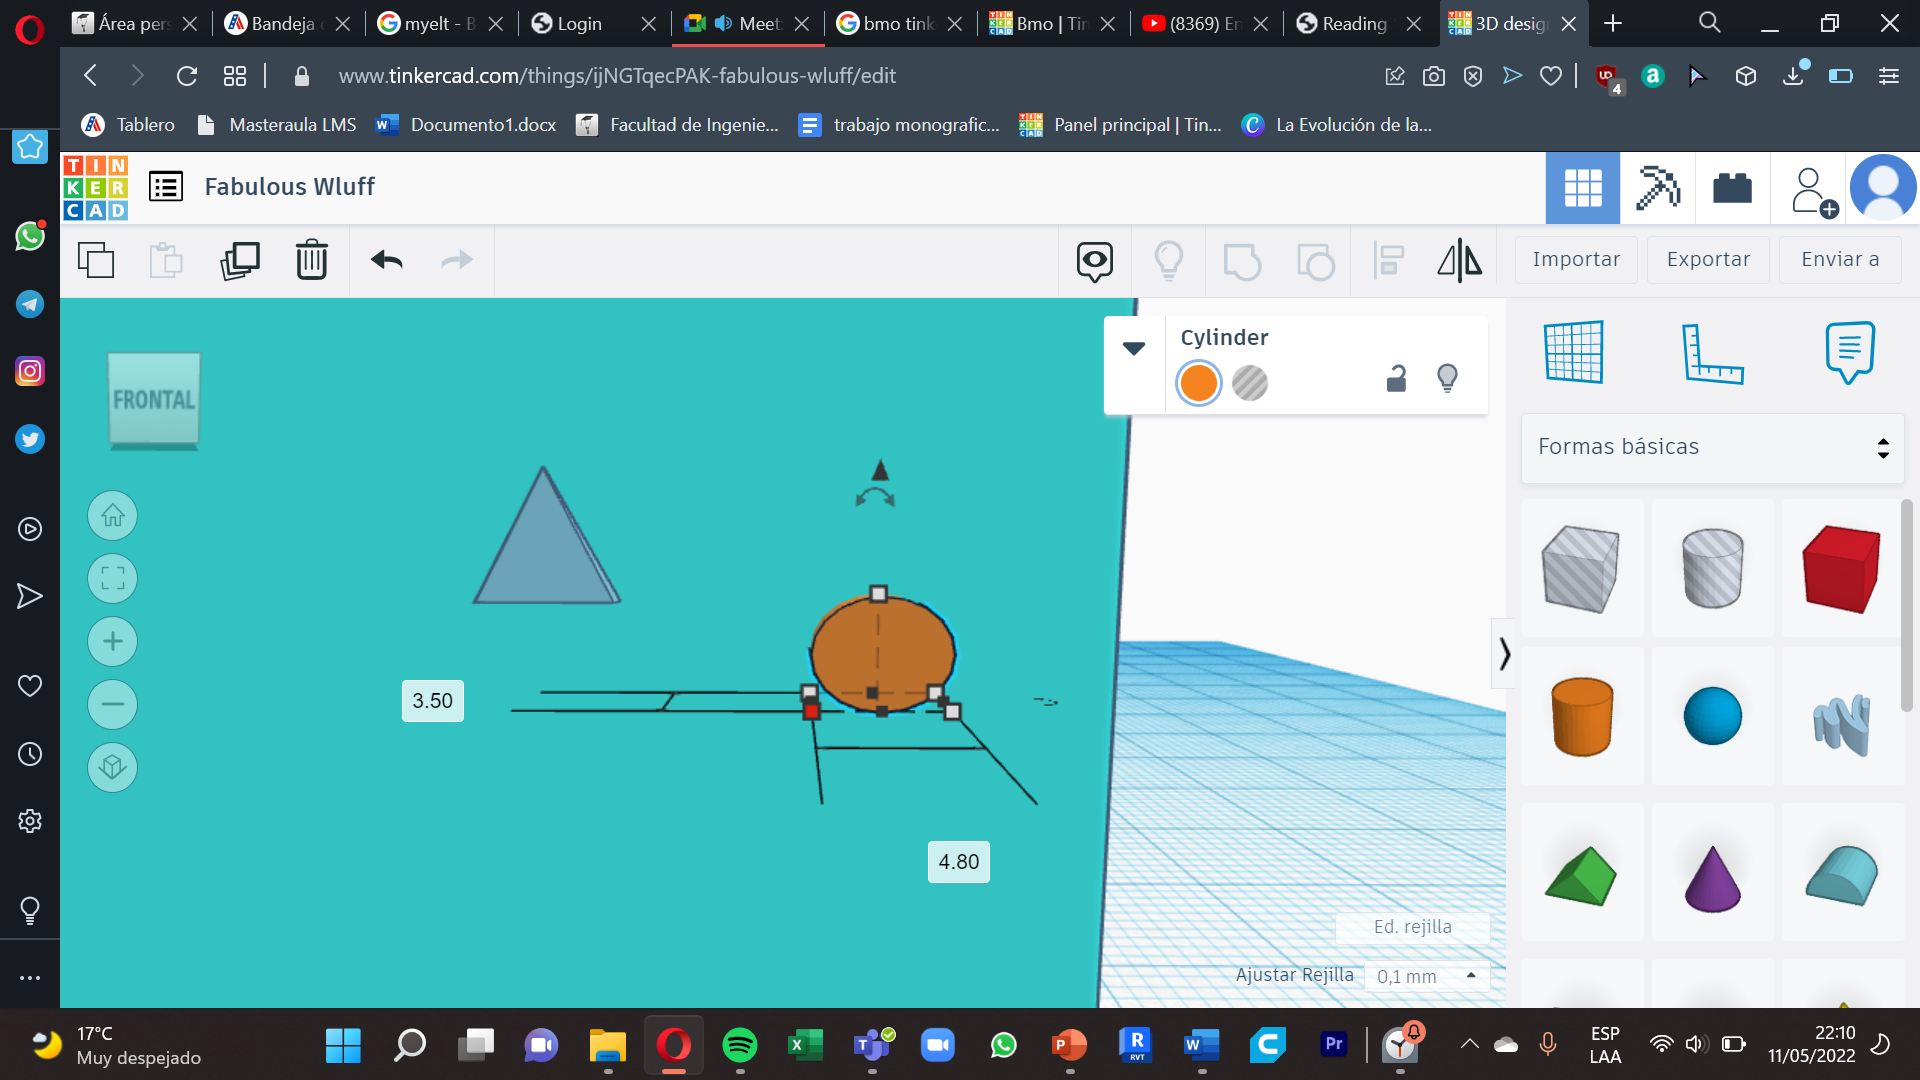This screenshot has height=1080, width=1920.
Task: Pick the striped Cylinder hole shape
Action: tap(1712, 568)
